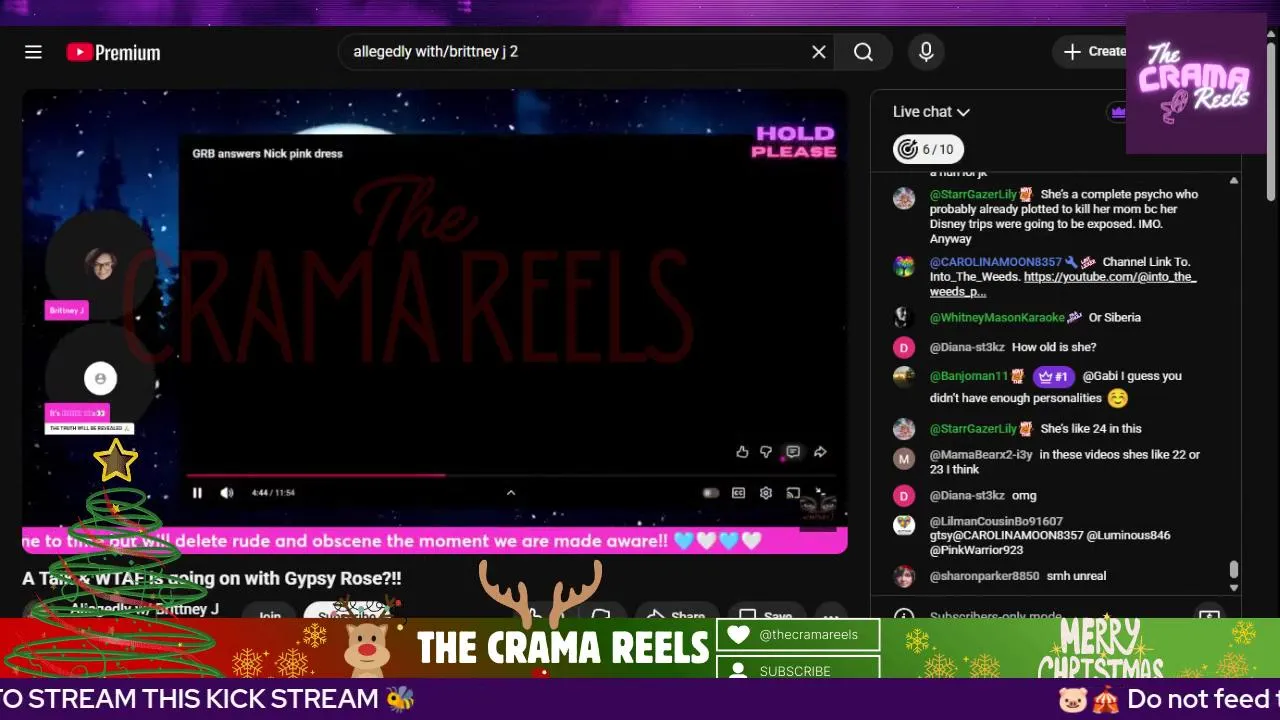Start voice search with microphone
Image resolution: width=1280 pixels, height=720 pixels.
point(926,52)
